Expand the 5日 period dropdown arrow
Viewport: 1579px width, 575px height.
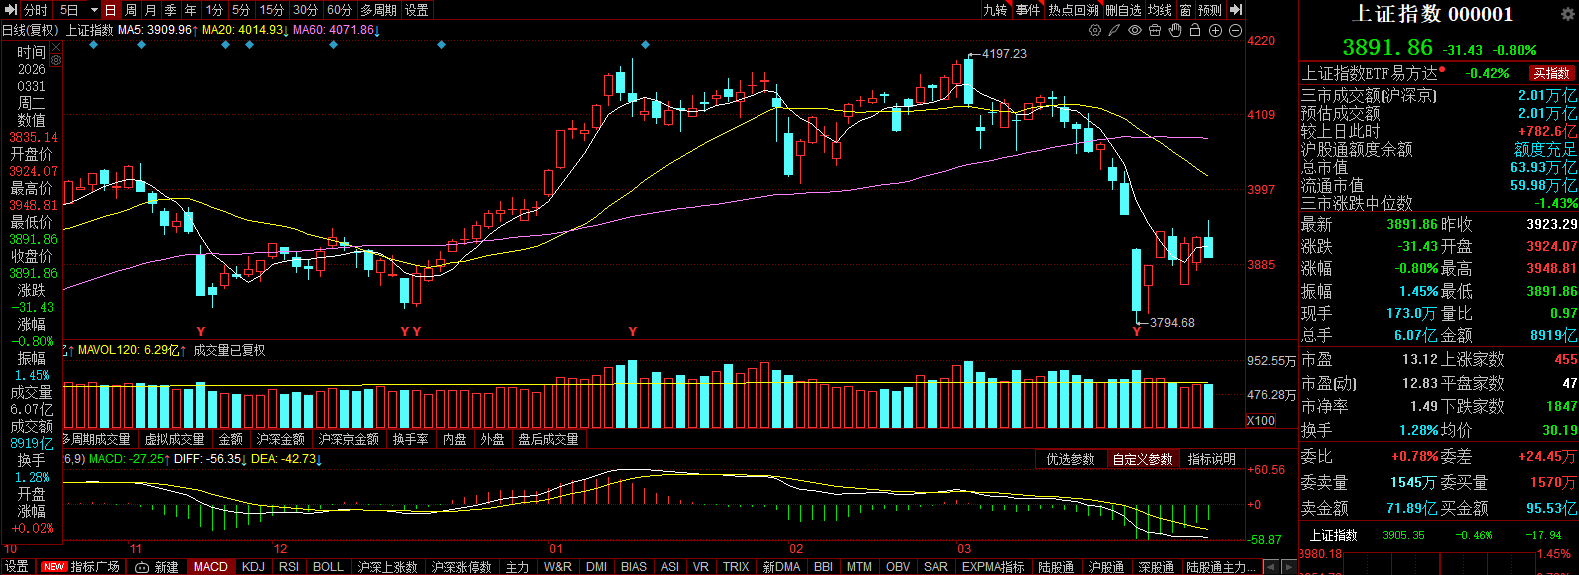click(94, 10)
